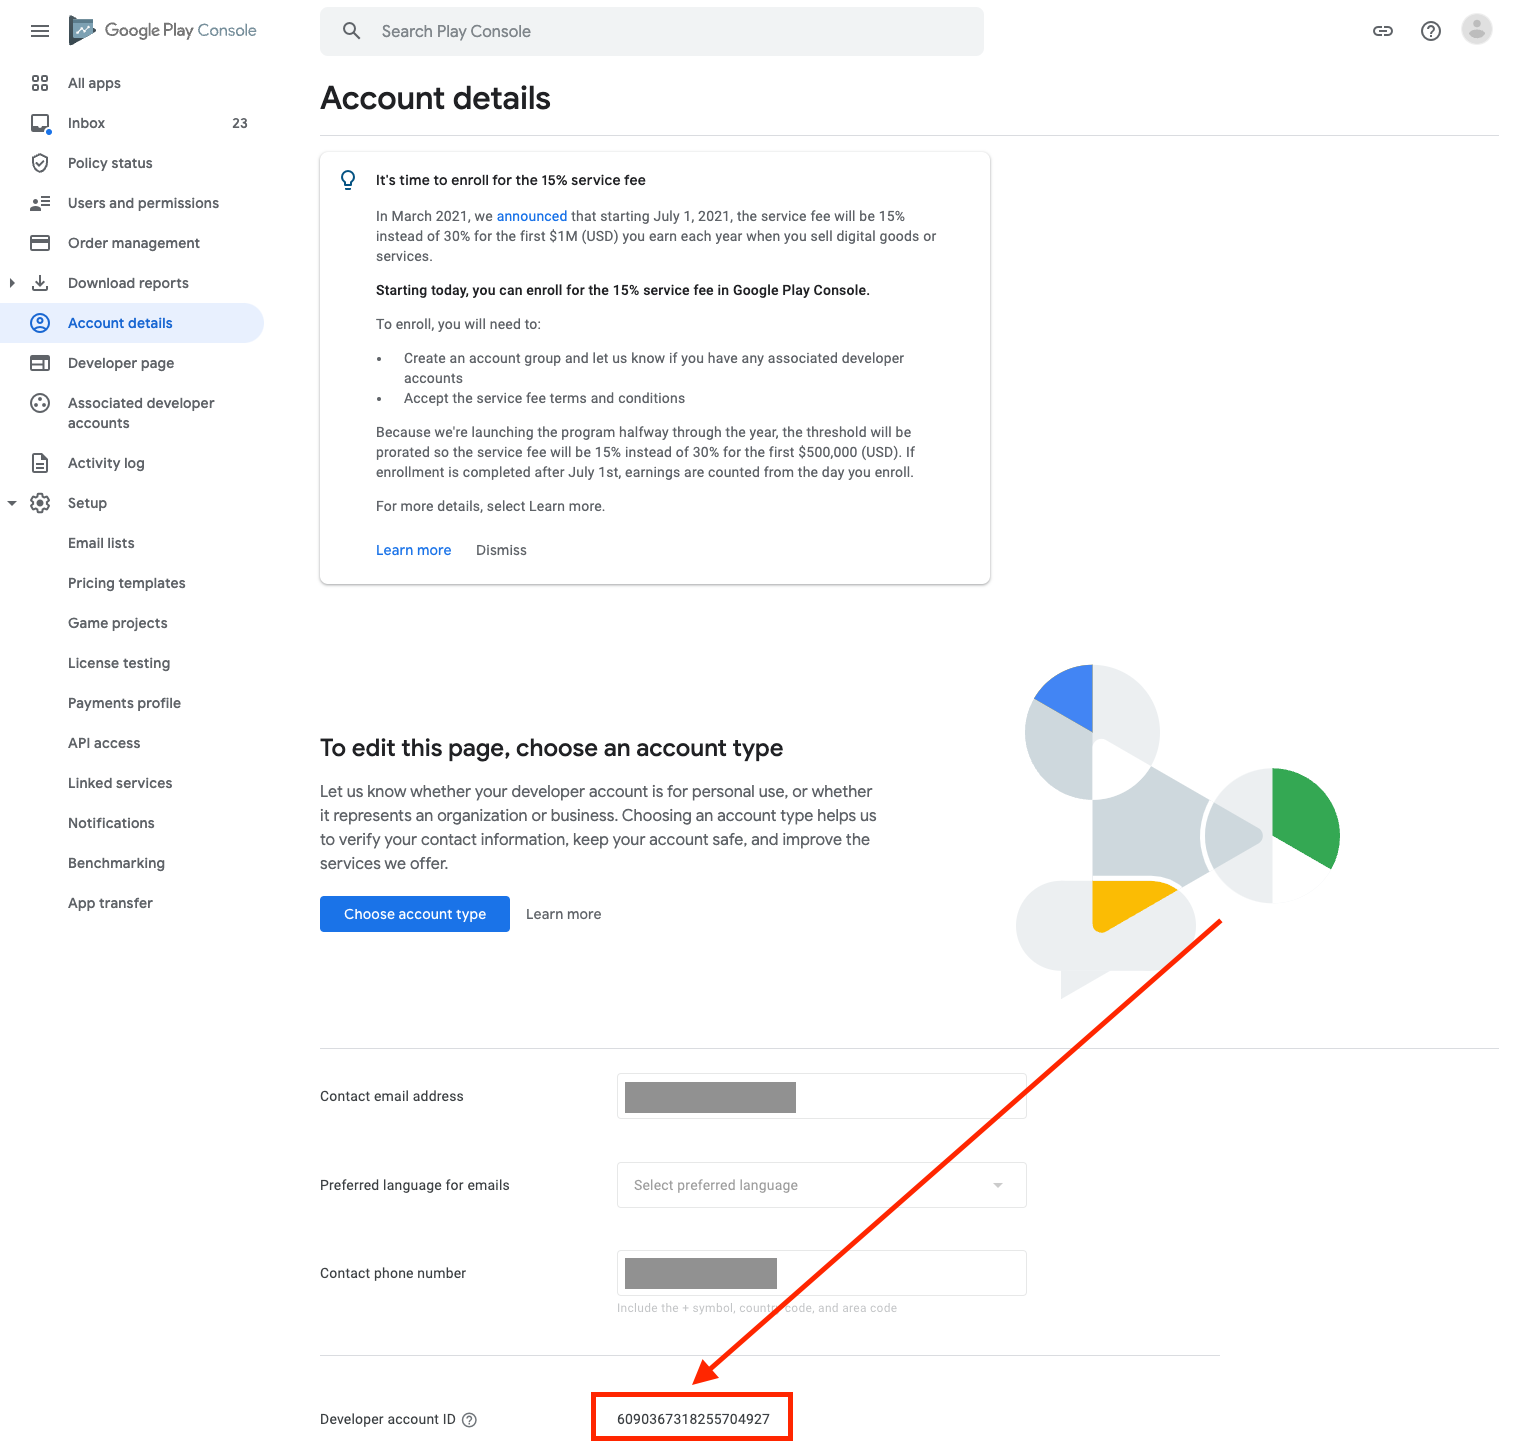Click the Associated developer accounts icon

40,403
